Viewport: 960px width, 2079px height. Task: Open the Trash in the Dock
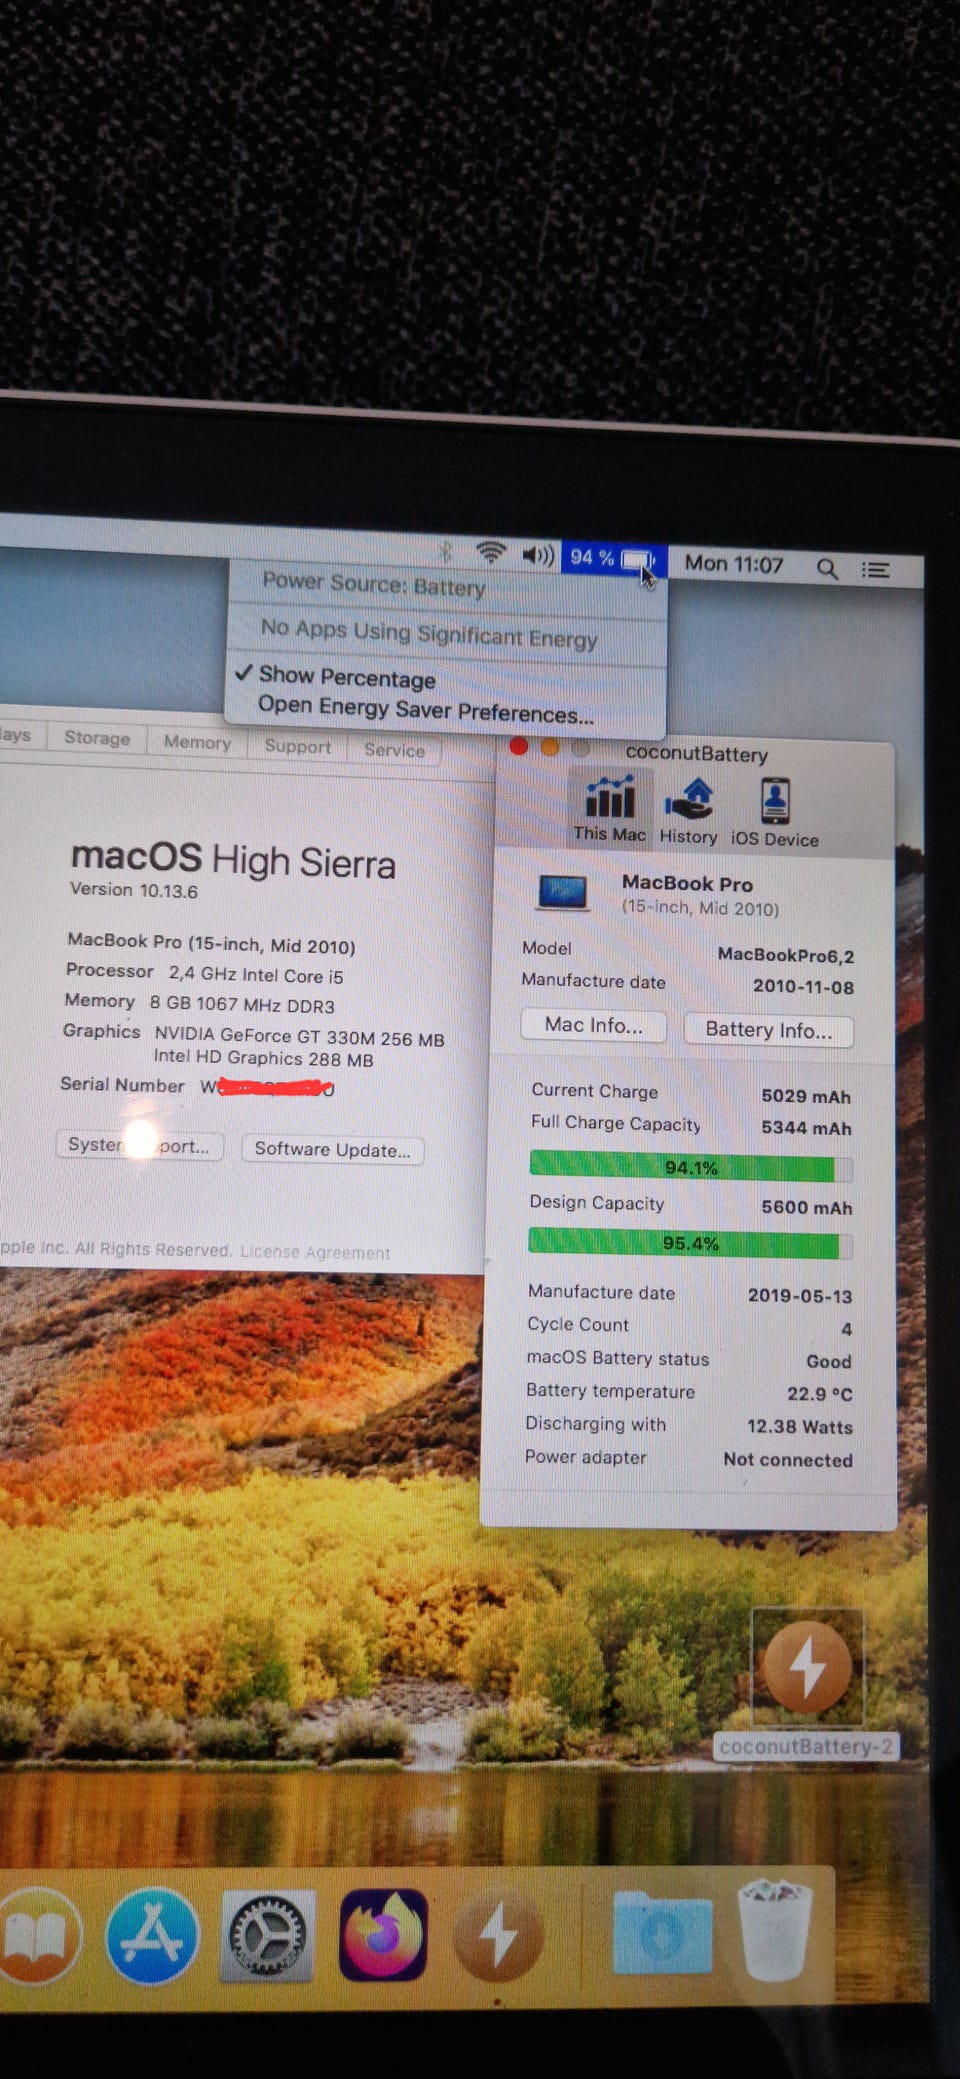(775, 1932)
